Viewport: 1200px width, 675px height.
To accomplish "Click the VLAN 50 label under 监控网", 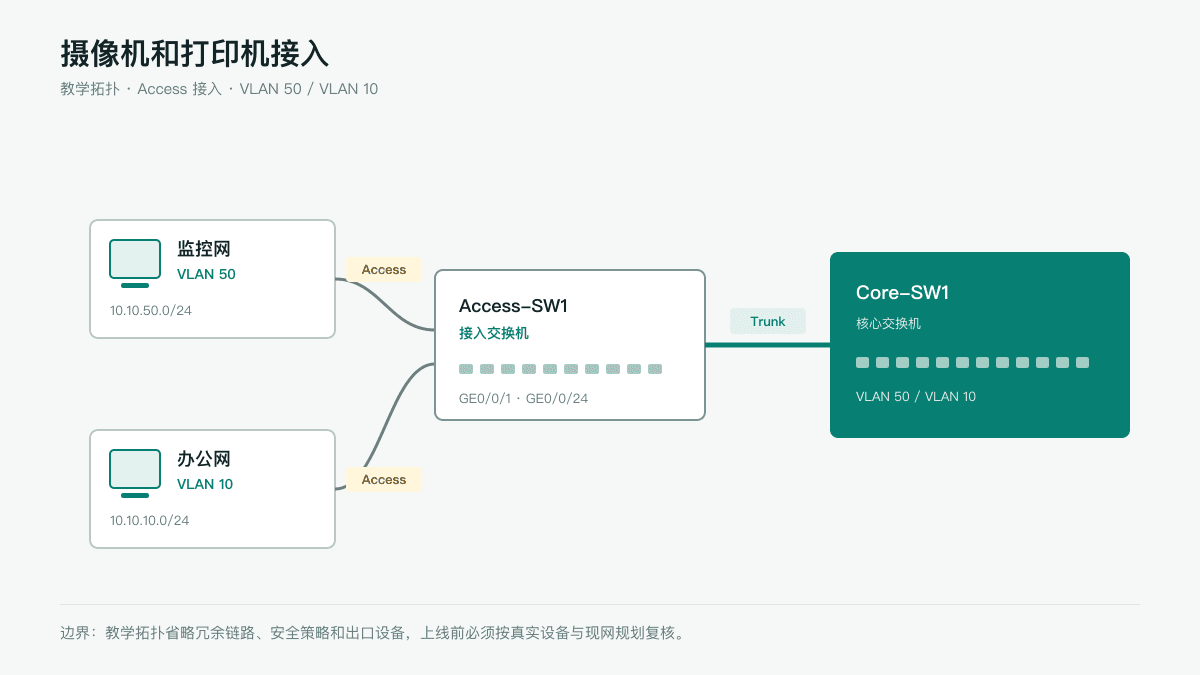I will 206,274.
